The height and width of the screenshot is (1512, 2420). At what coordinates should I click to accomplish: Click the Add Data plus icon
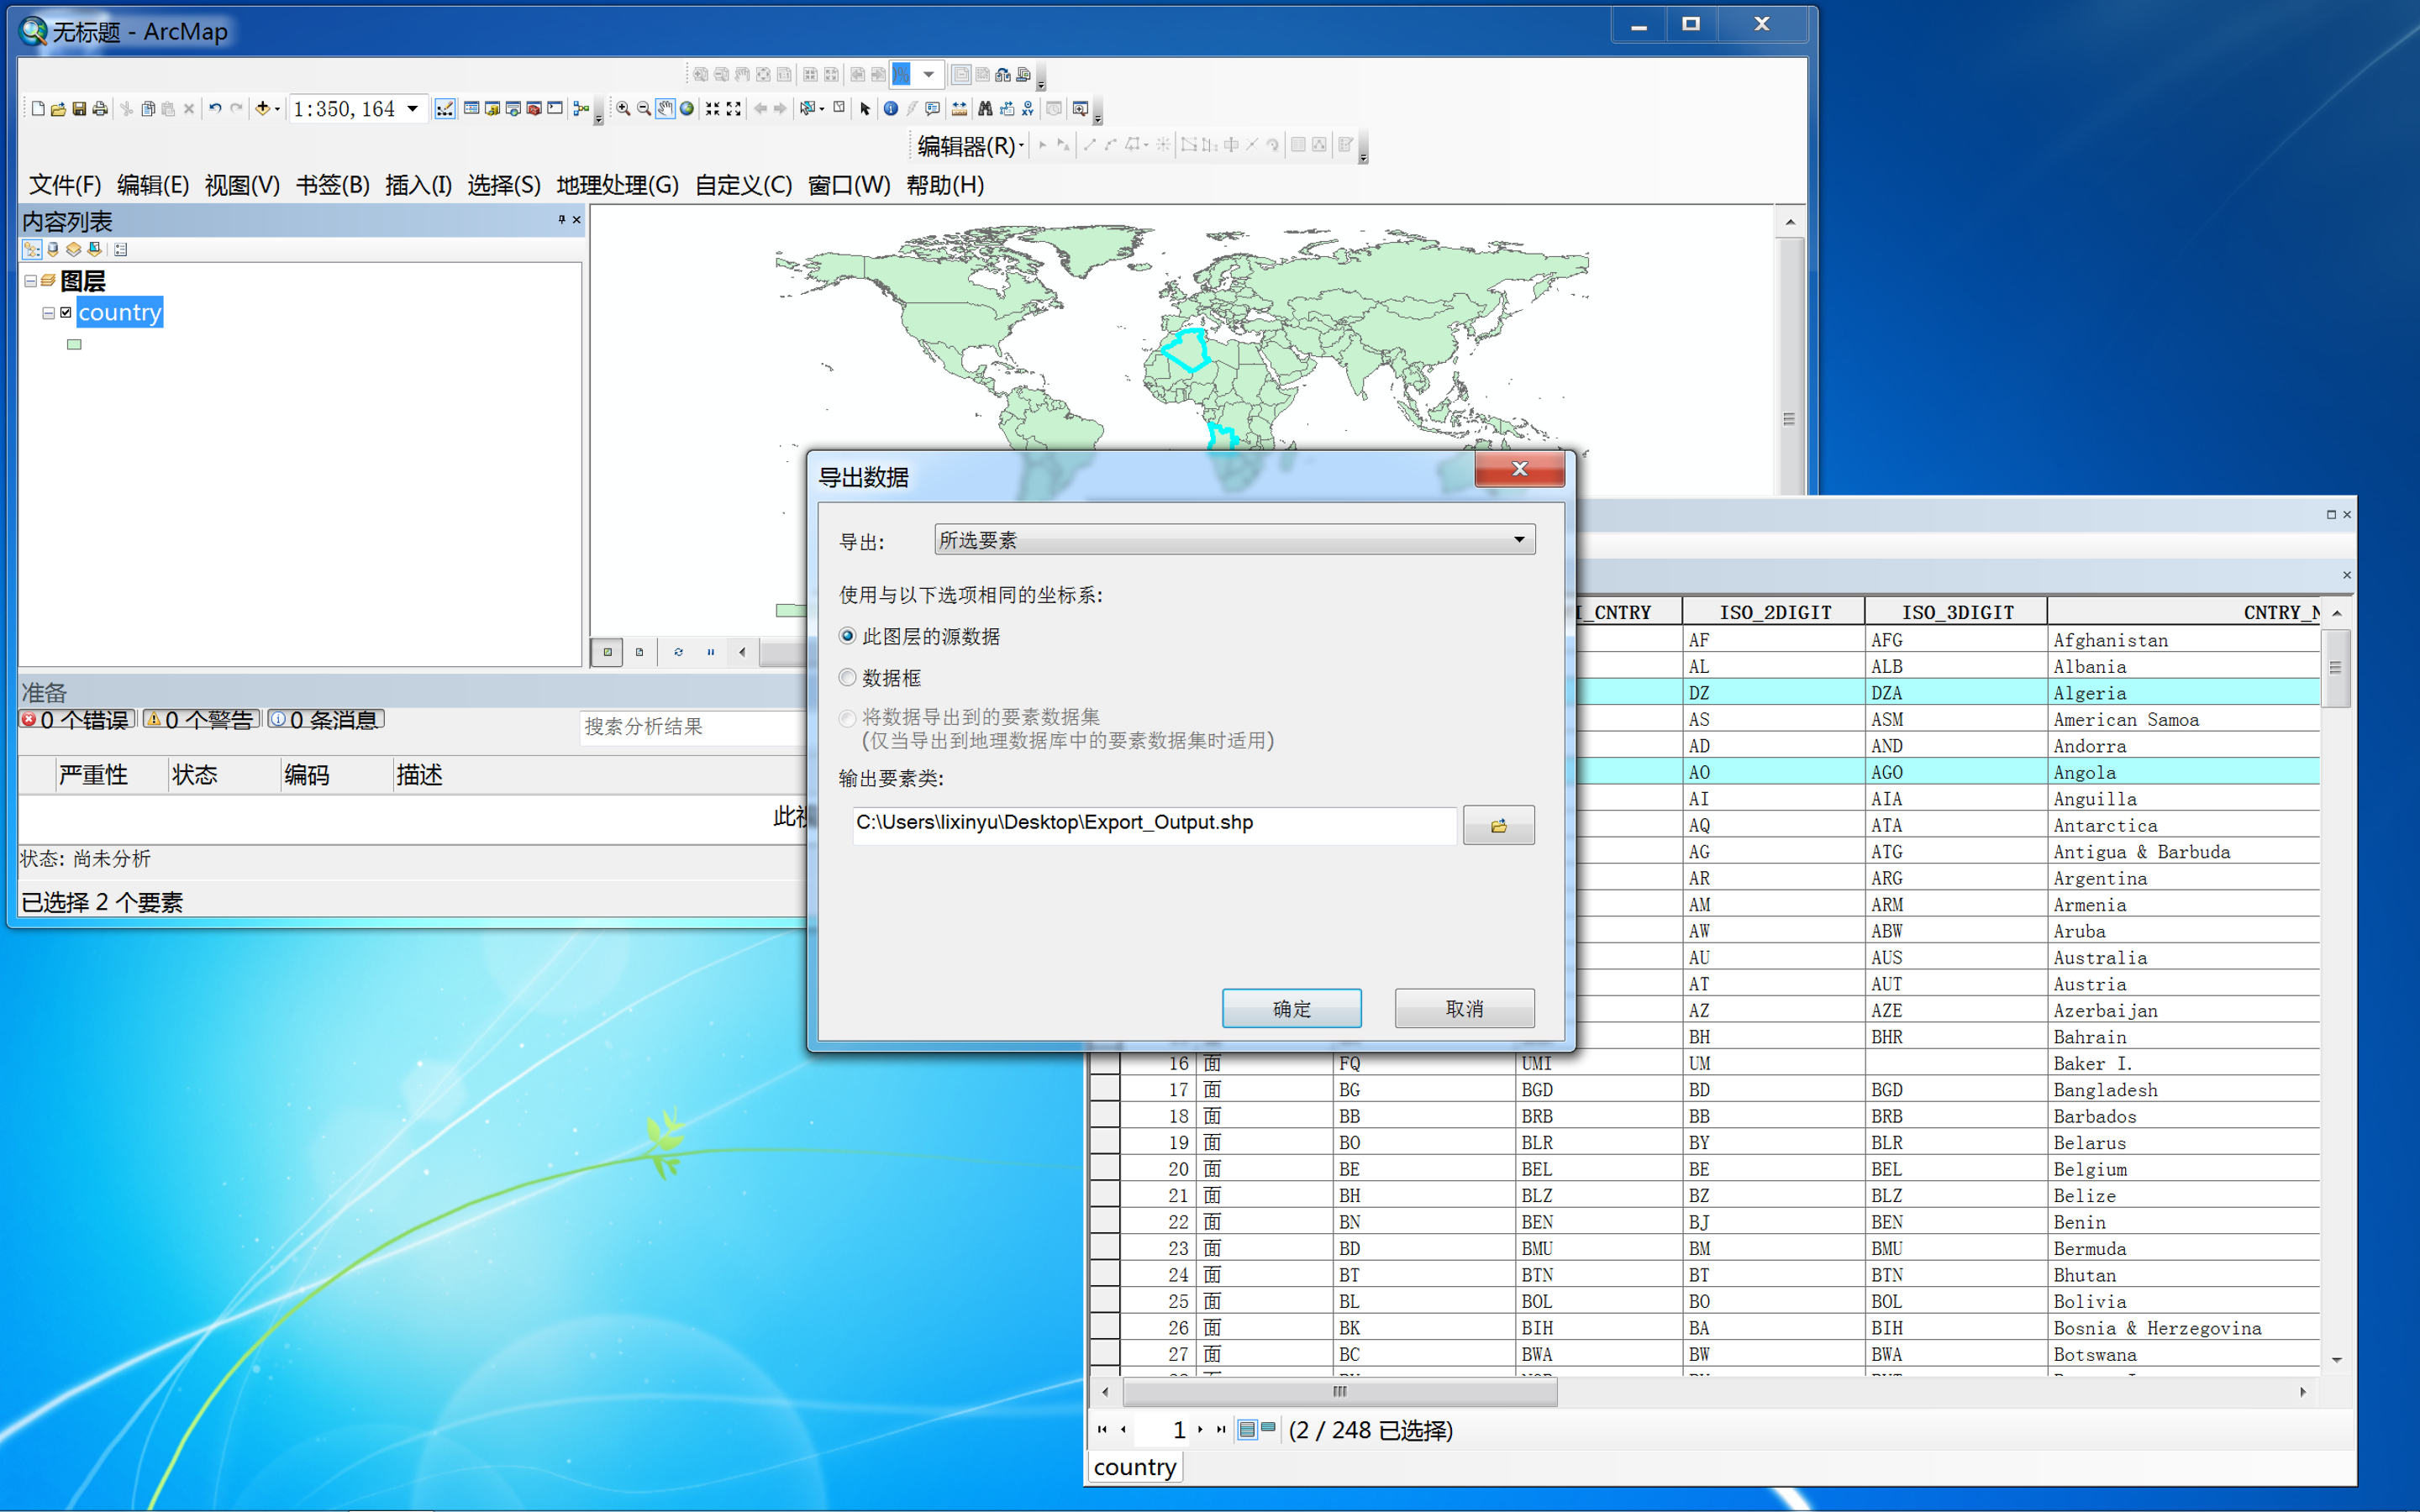[x=263, y=109]
